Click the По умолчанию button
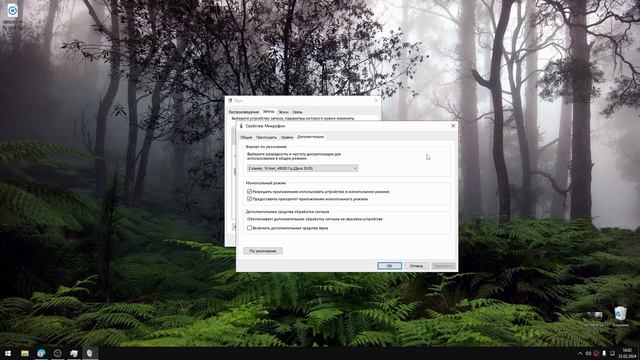The width and height of the screenshot is (640, 360). 263,251
